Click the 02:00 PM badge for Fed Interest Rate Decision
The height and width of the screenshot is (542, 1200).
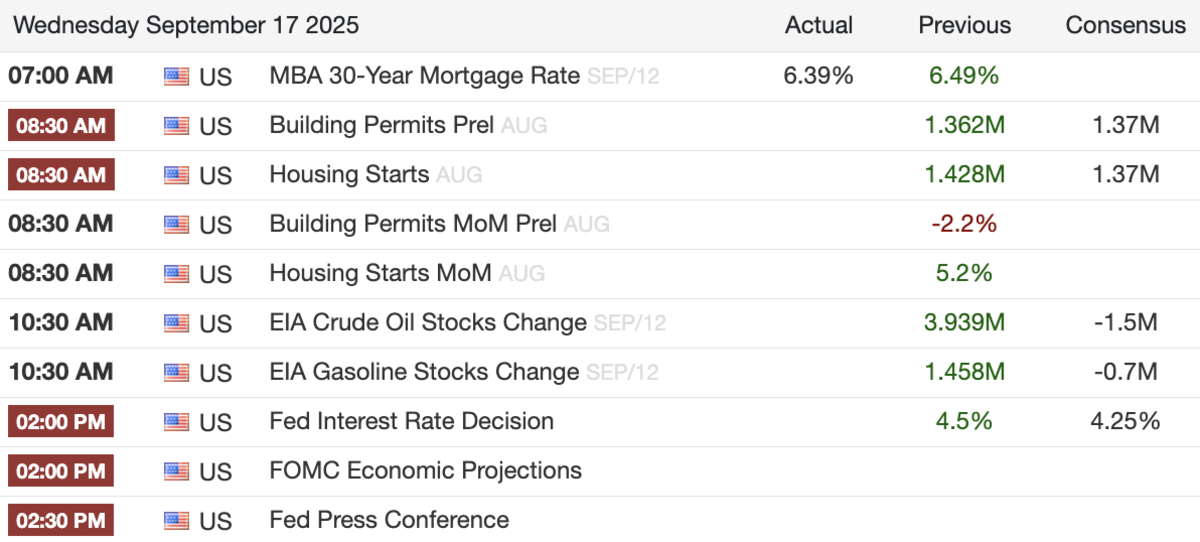coord(61,421)
